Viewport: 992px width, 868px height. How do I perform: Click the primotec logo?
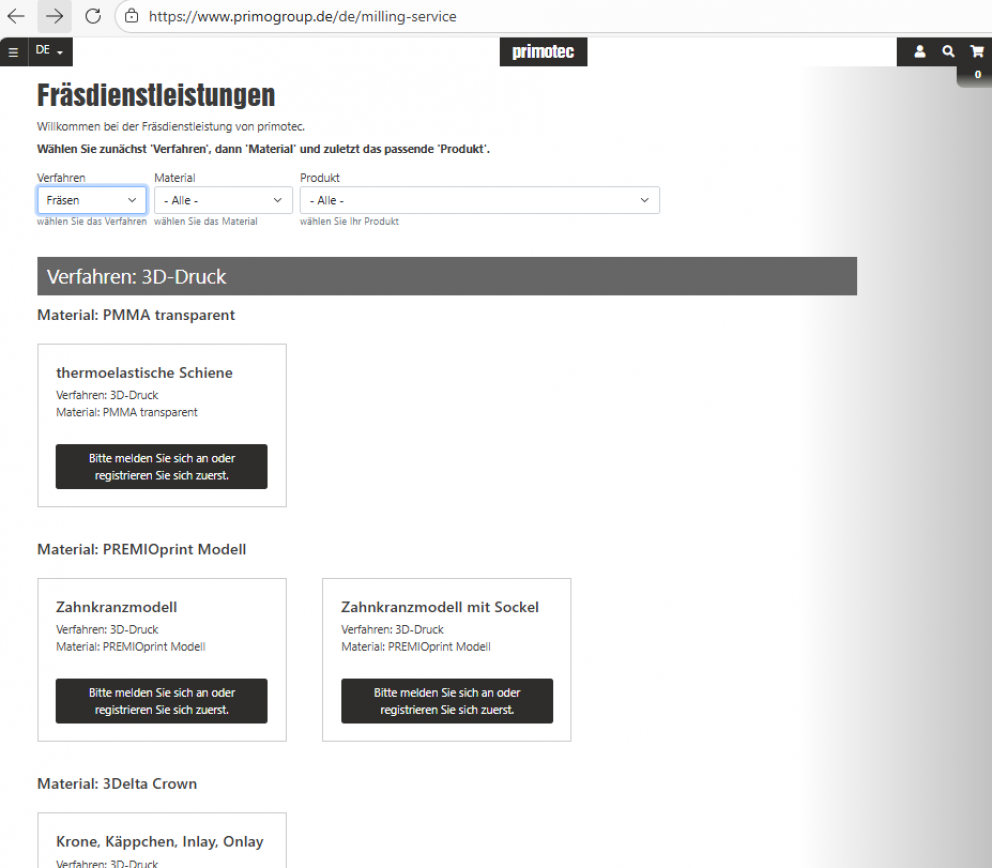point(543,51)
